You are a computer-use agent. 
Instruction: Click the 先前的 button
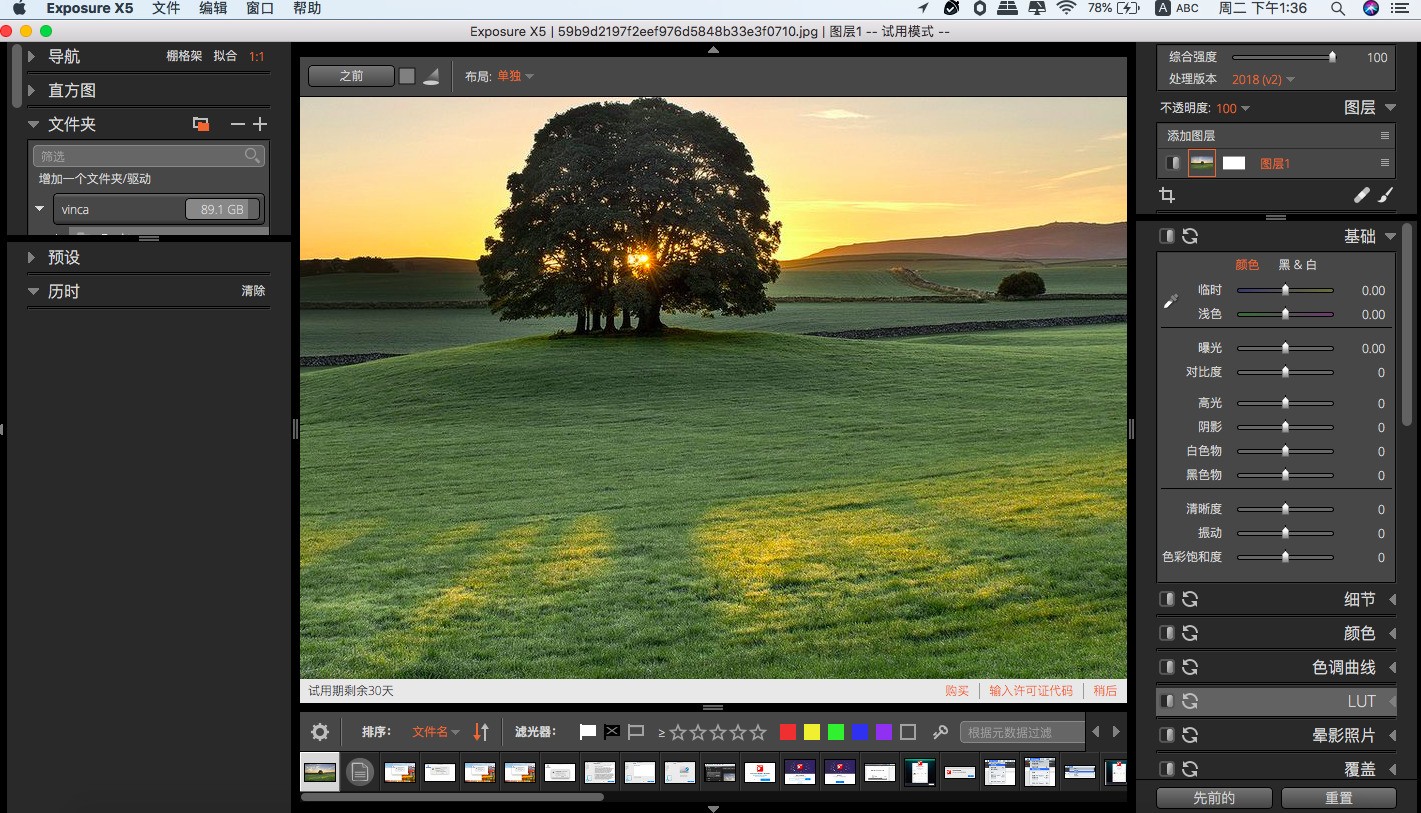1214,798
